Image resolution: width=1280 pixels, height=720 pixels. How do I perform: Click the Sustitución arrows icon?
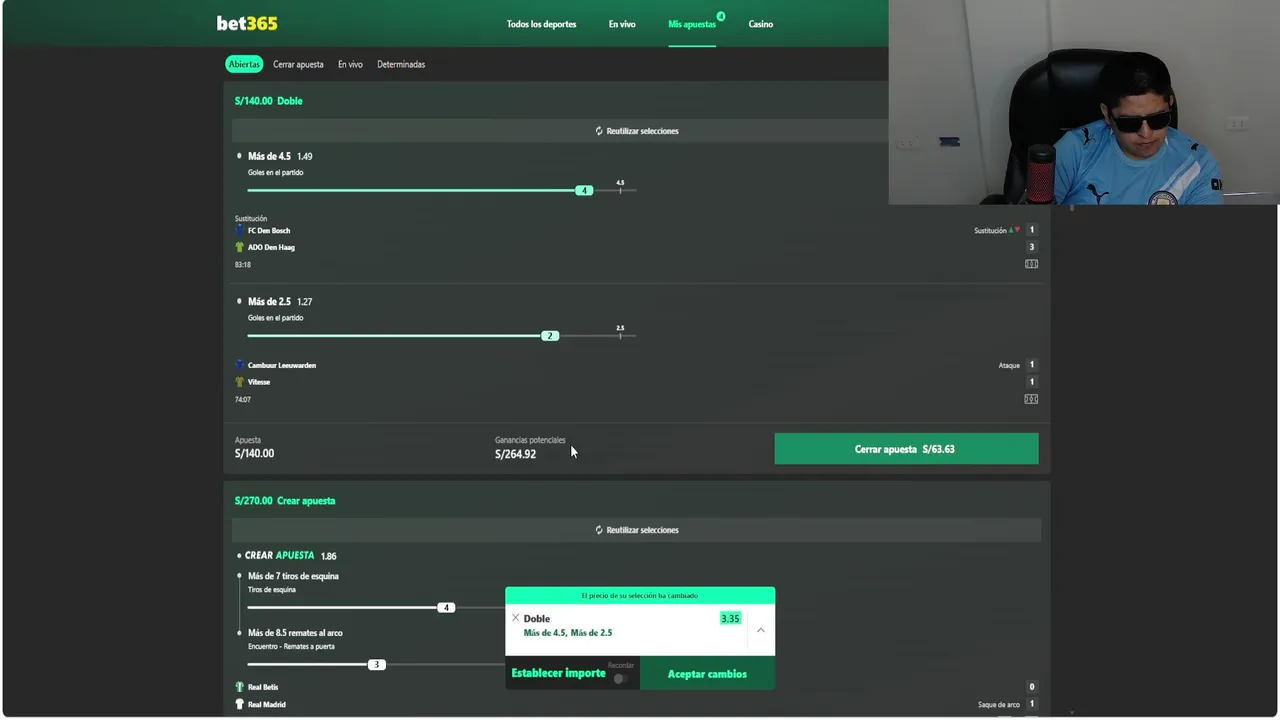(1014, 230)
